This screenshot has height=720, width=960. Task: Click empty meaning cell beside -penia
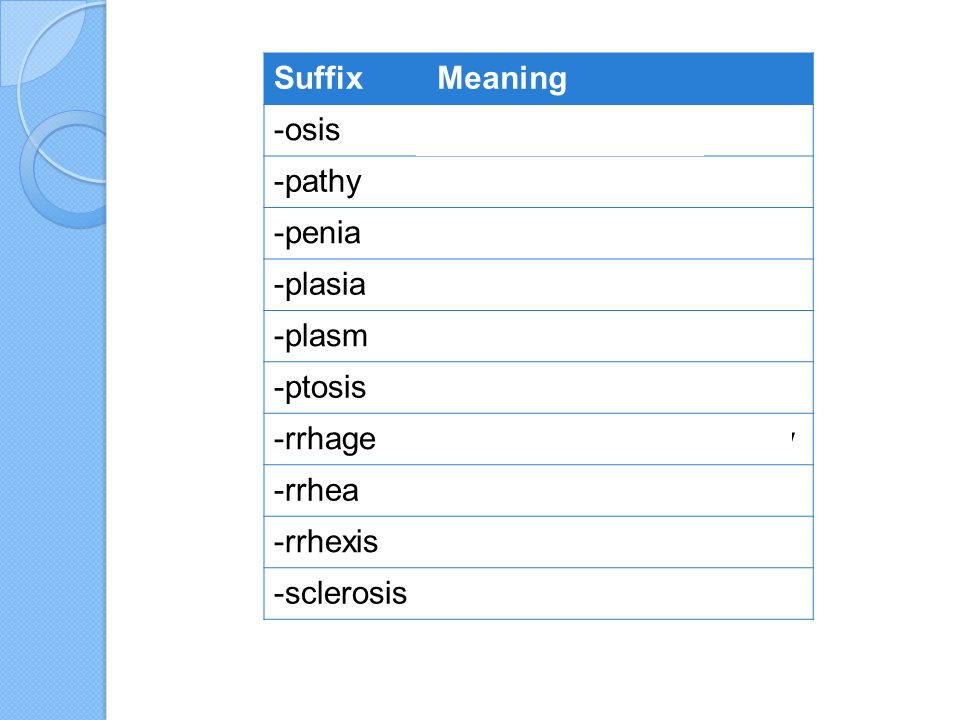[x=621, y=233]
